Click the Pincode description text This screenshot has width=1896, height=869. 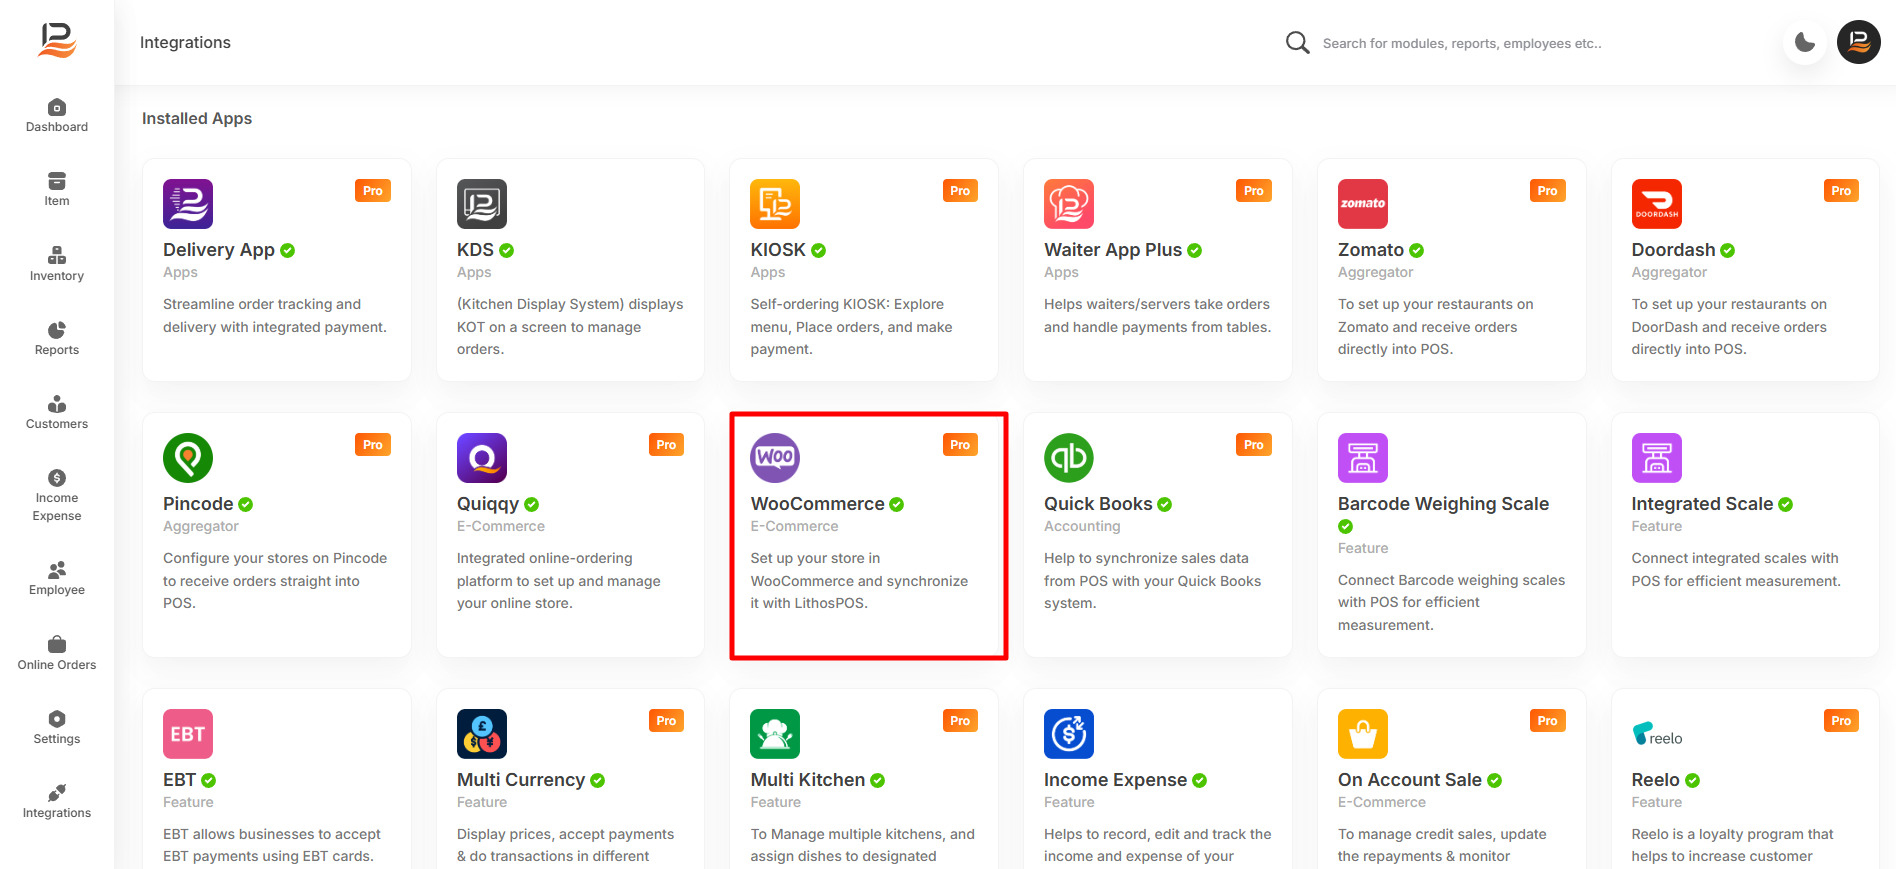(x=275, y=581)
